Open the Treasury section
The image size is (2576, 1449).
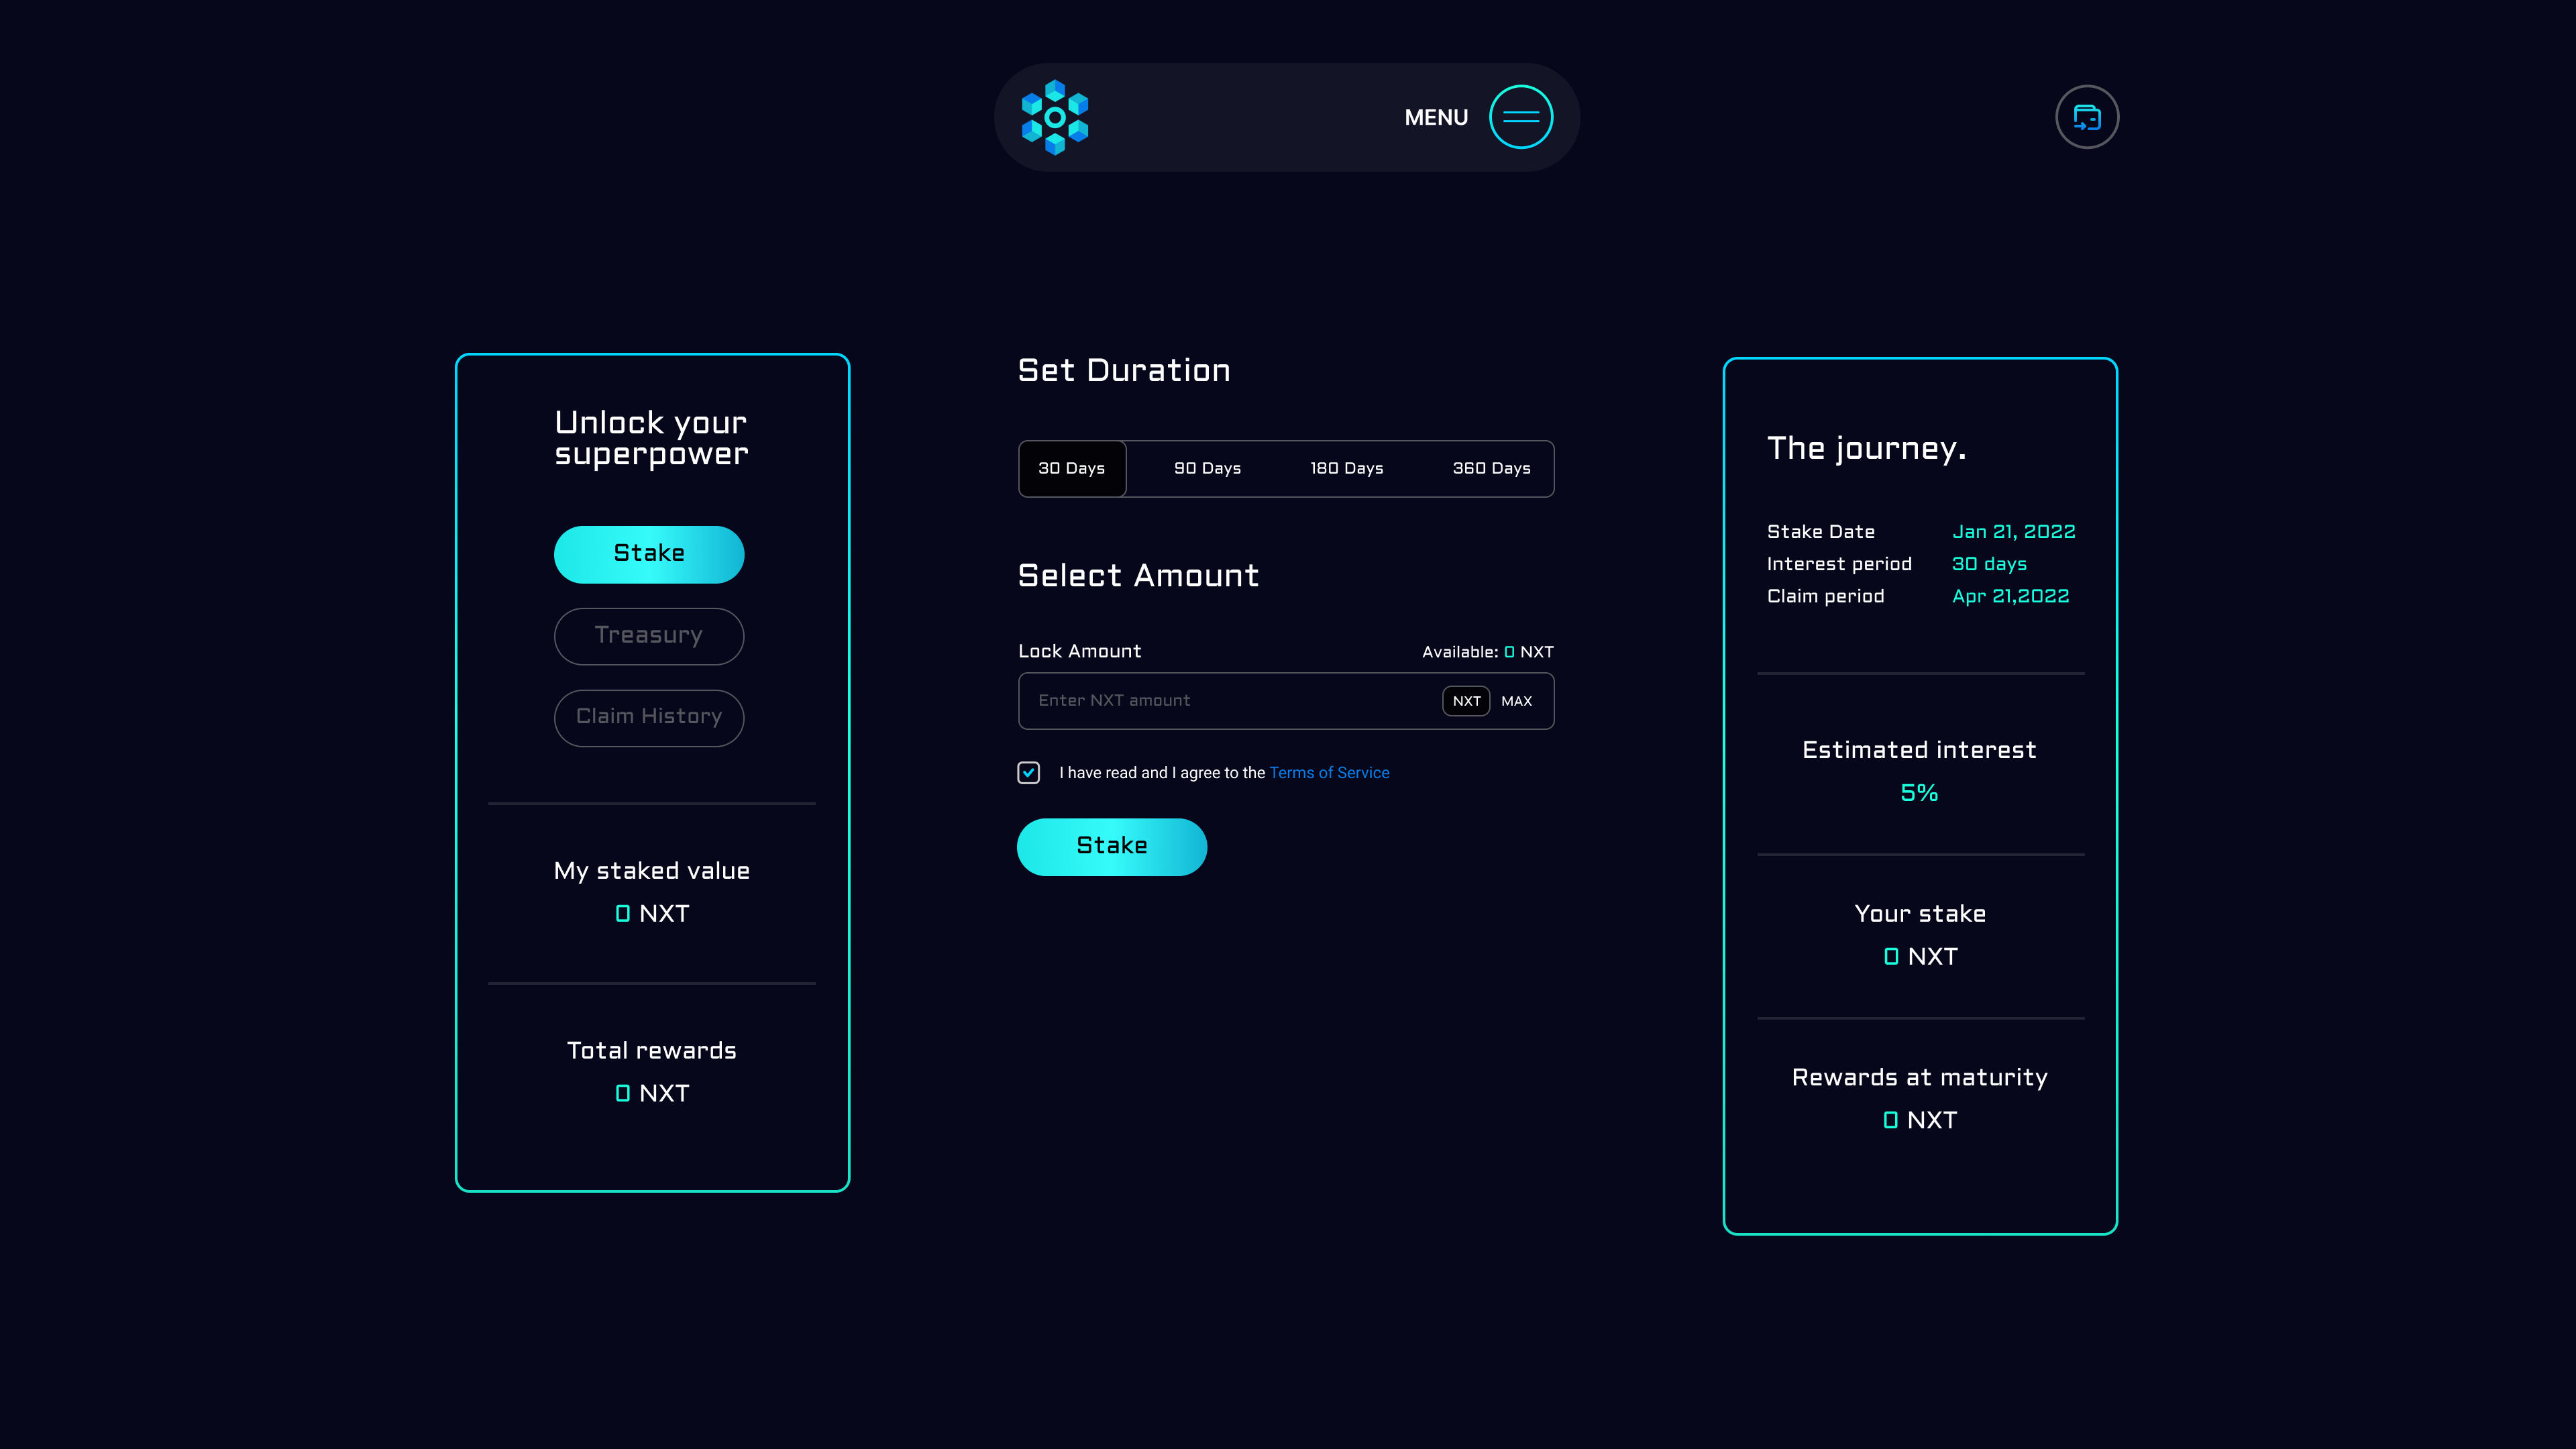pyautogui.click(x=648, y=636)
